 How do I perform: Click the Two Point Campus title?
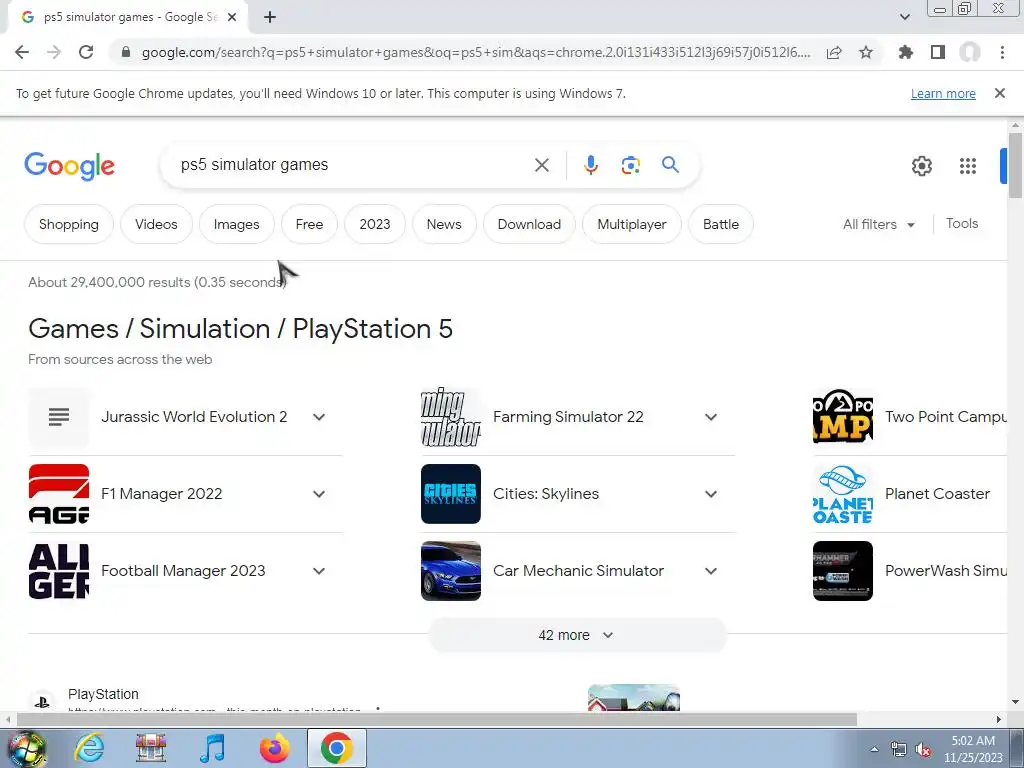coord(946,417)
